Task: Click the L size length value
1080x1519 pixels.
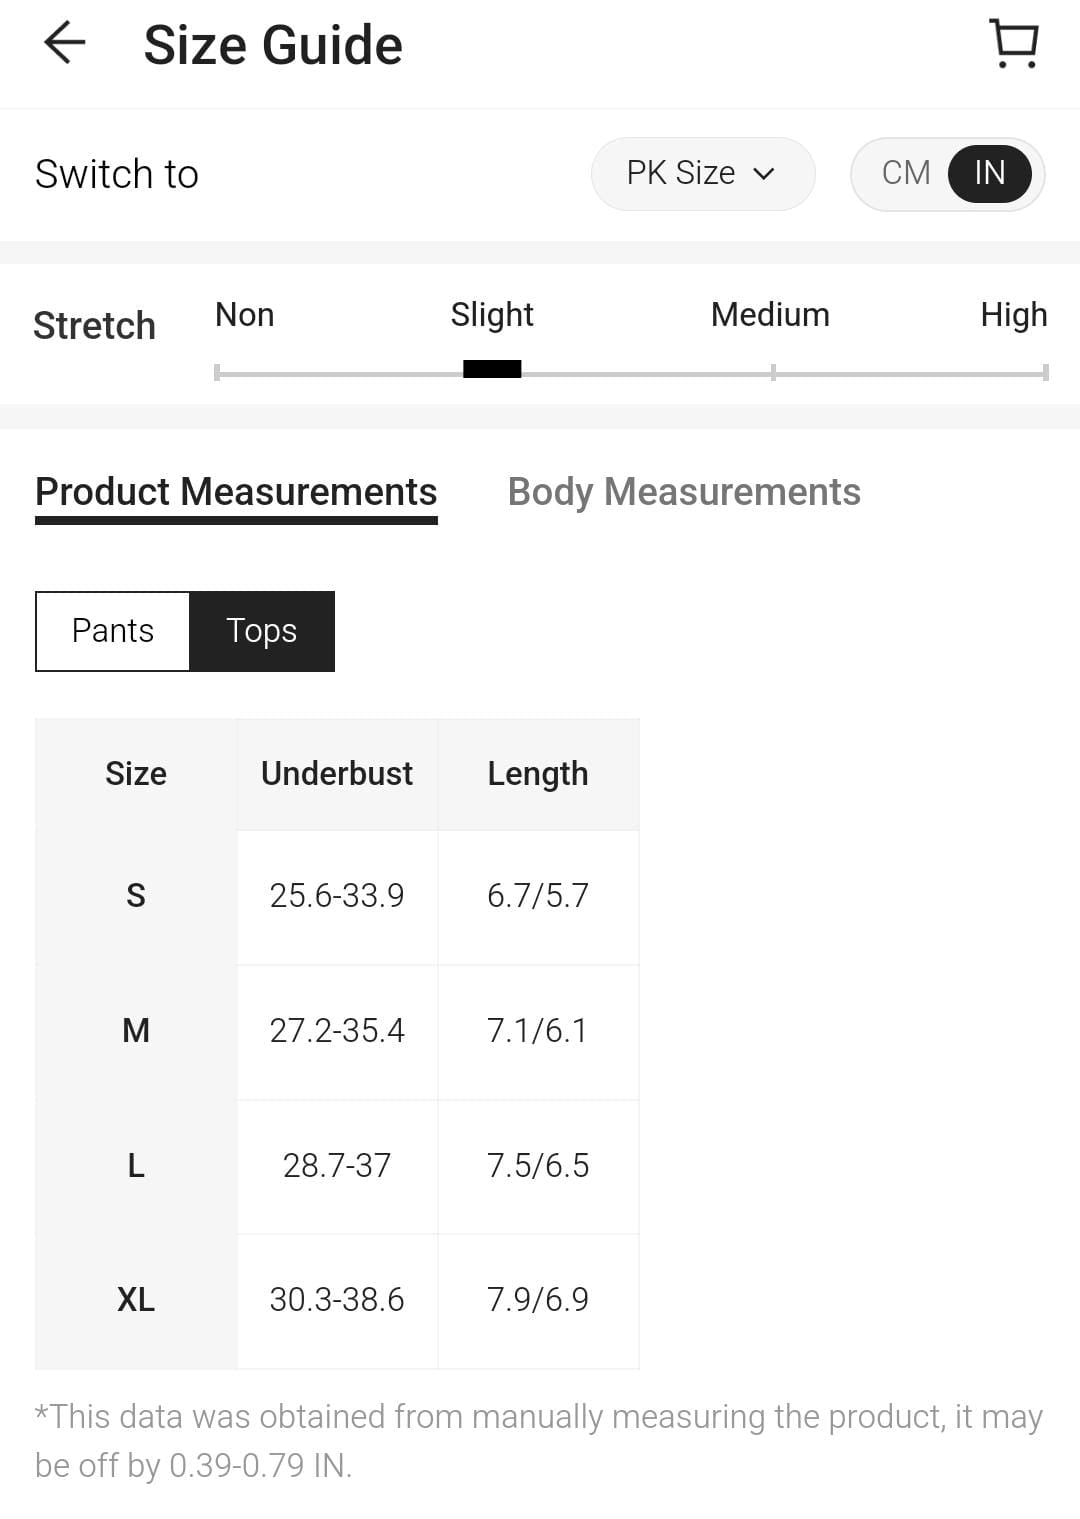Action: click(x=538, y=1166)
